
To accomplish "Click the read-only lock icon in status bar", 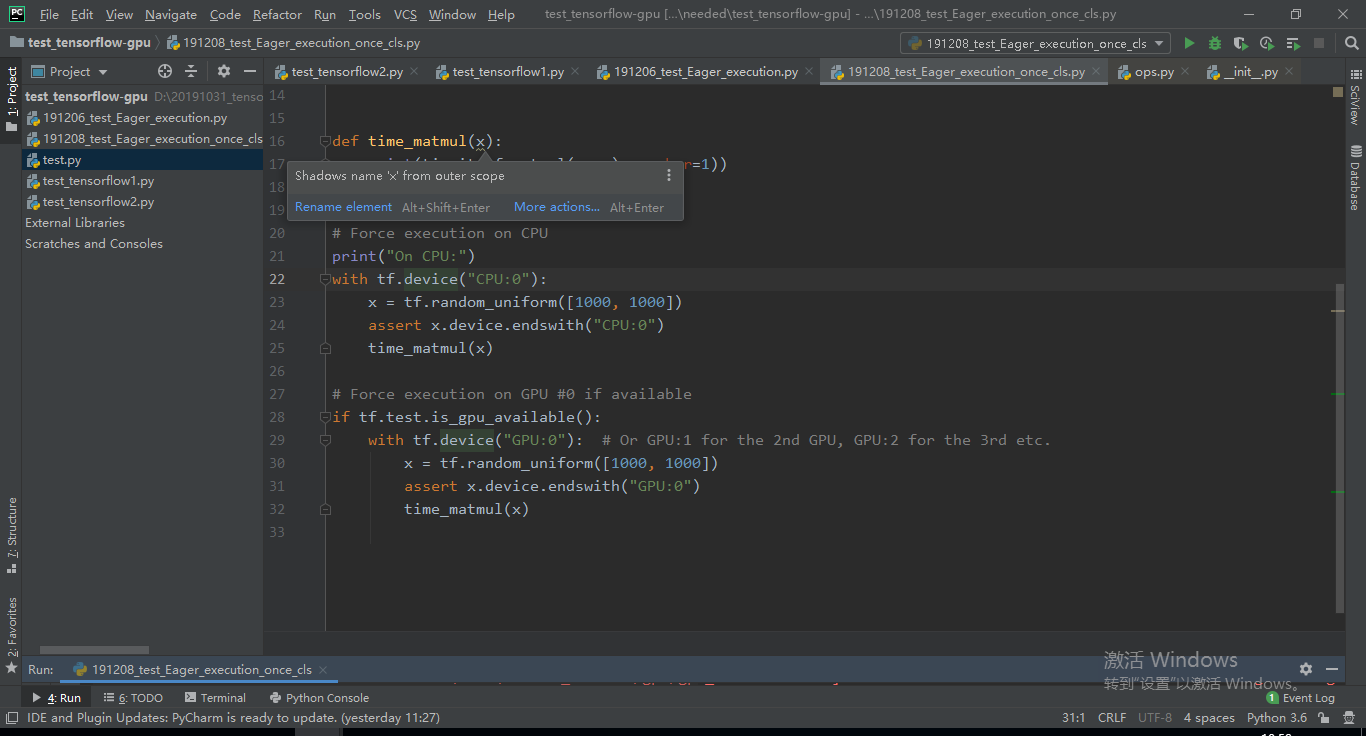I will point(1323,717).
